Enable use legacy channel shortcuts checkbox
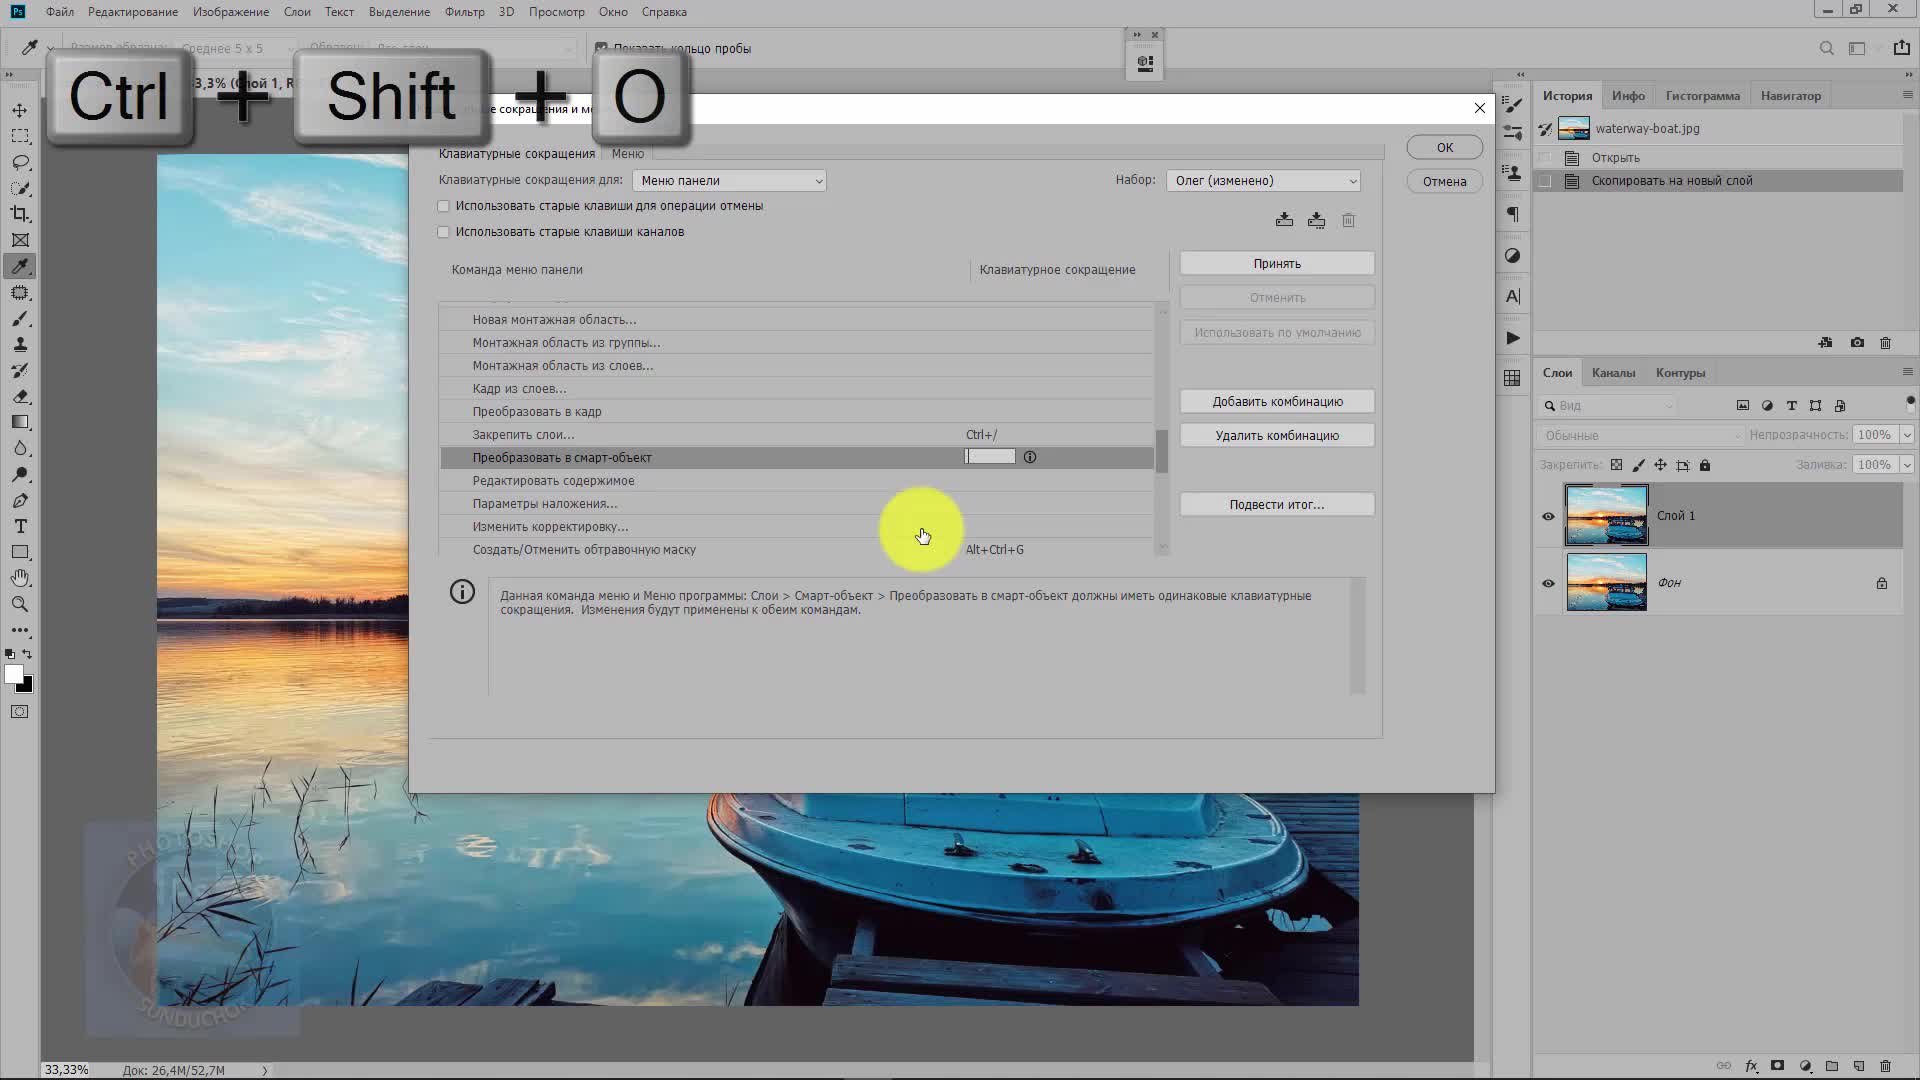Image resolution: width=1920 pixels, height=1080 pixels. tap(443, 232)
